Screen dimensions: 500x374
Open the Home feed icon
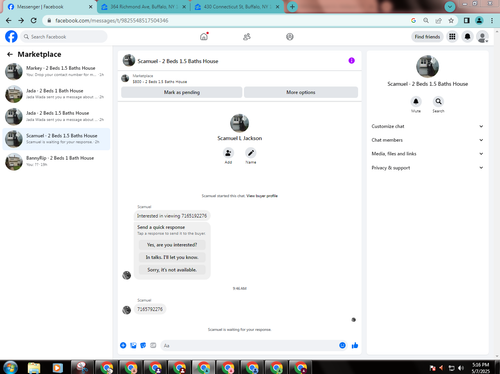pos(204,36)
